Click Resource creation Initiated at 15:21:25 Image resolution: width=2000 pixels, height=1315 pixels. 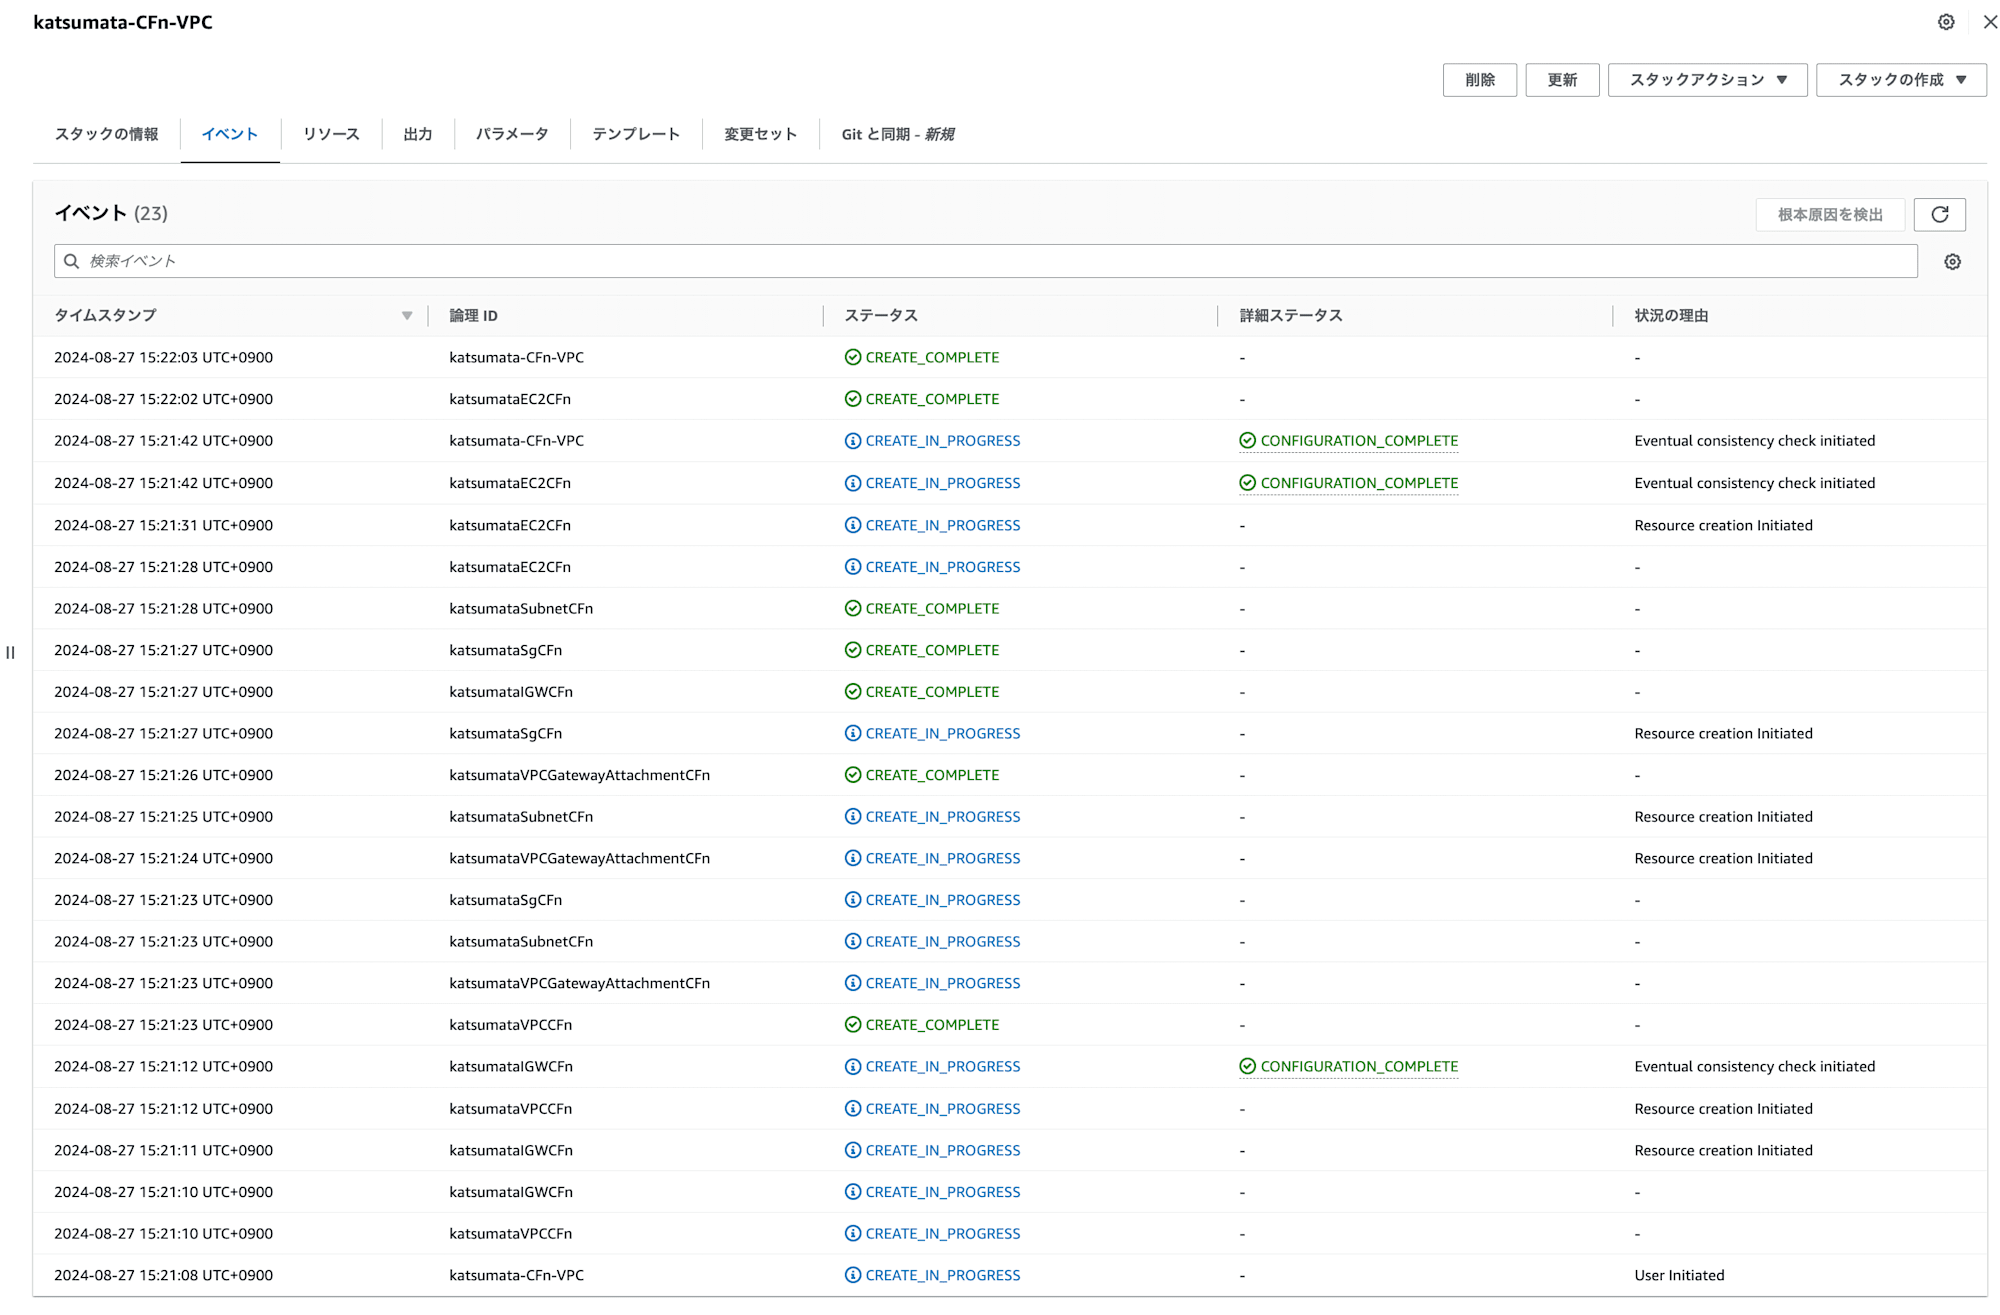(1723, 817)
